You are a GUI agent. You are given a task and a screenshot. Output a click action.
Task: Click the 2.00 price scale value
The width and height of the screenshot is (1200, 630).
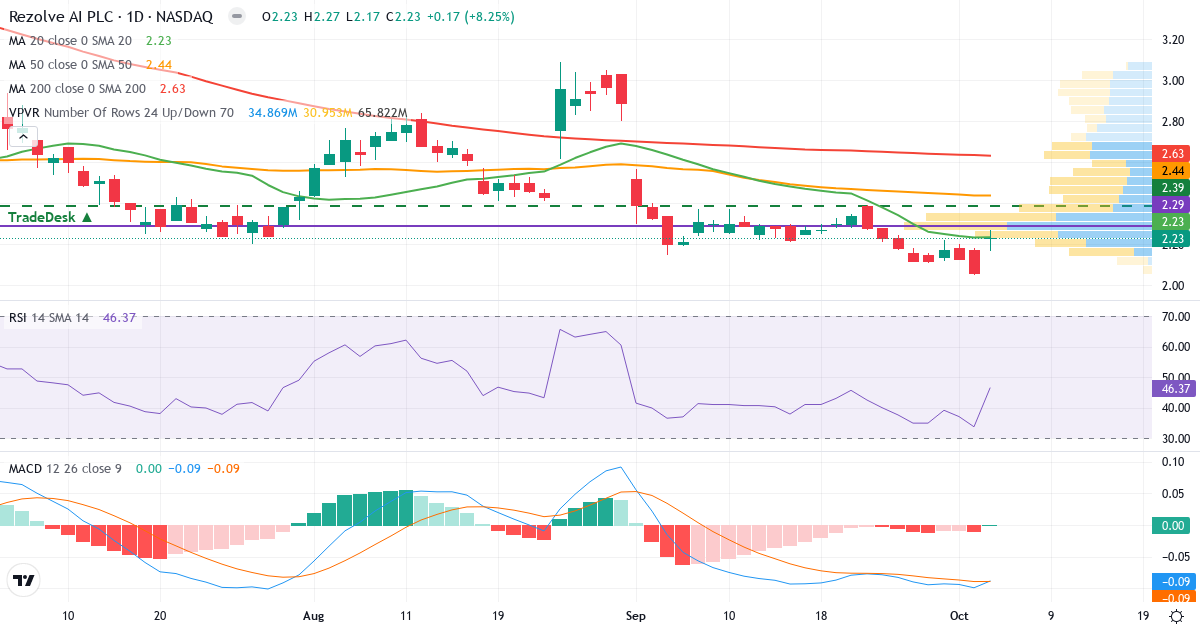point(1171,286)
